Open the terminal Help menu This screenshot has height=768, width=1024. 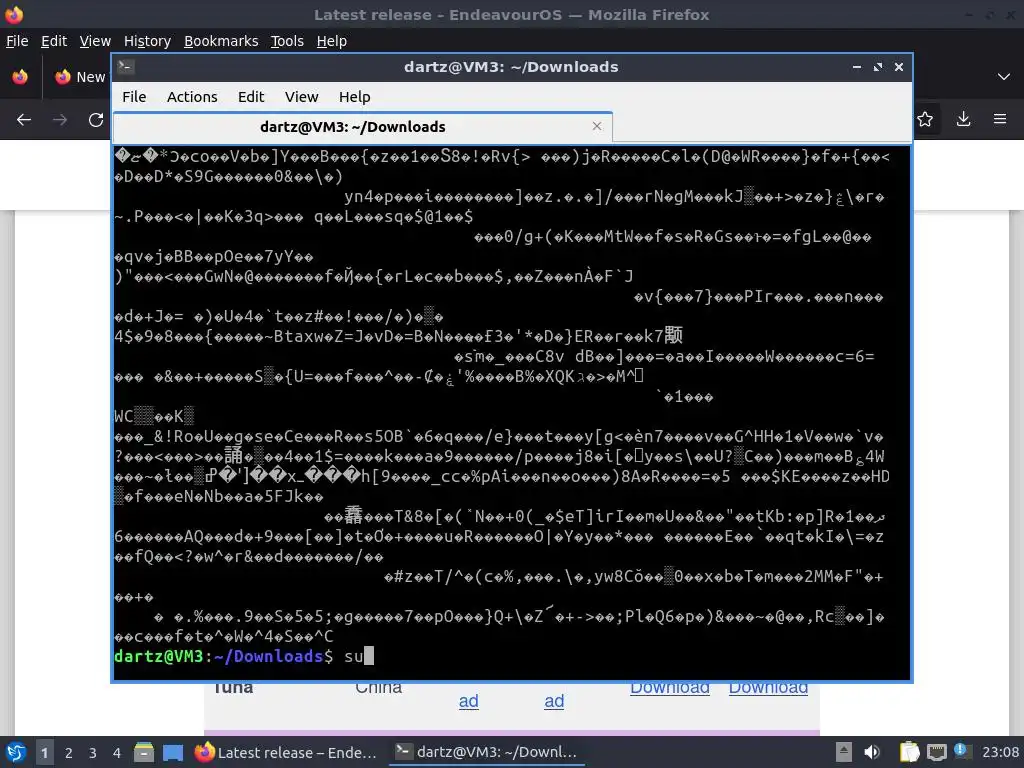click(355, 97)
